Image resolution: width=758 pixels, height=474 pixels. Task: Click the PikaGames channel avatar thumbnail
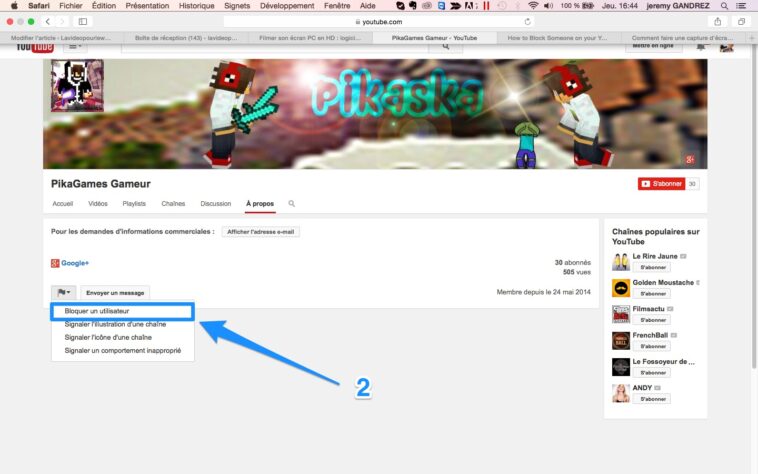tap(77, 85)
